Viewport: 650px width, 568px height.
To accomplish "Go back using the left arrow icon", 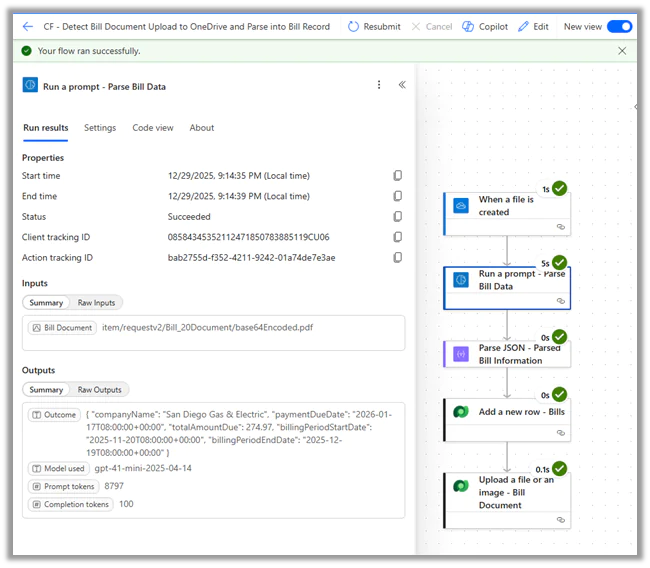I will click(28, 27).
